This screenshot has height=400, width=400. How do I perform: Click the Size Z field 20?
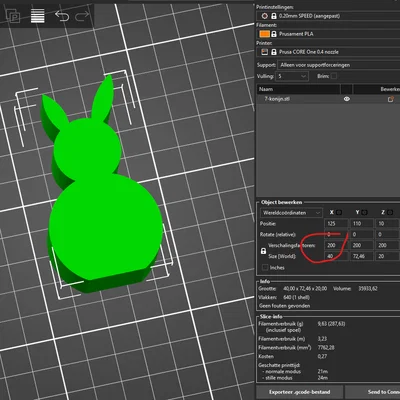(387, 256)
